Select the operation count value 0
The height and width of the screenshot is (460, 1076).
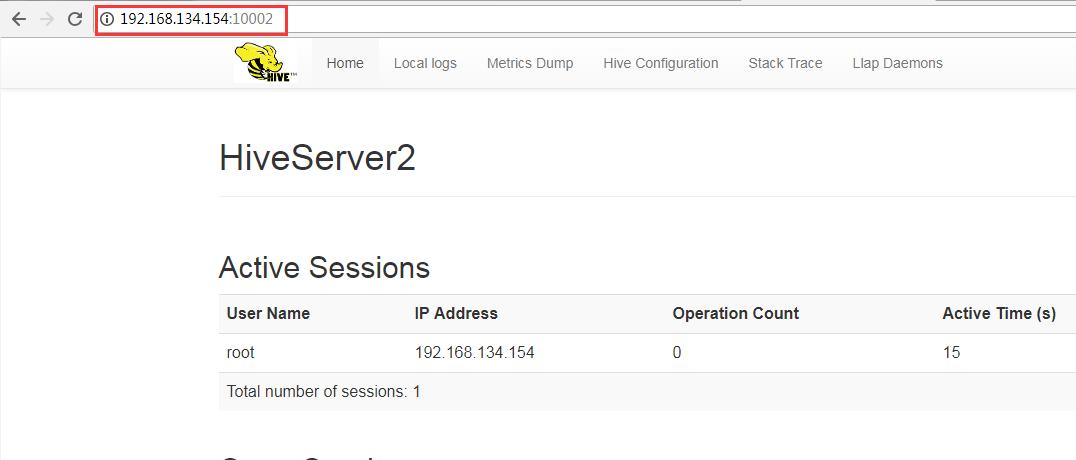677,353
